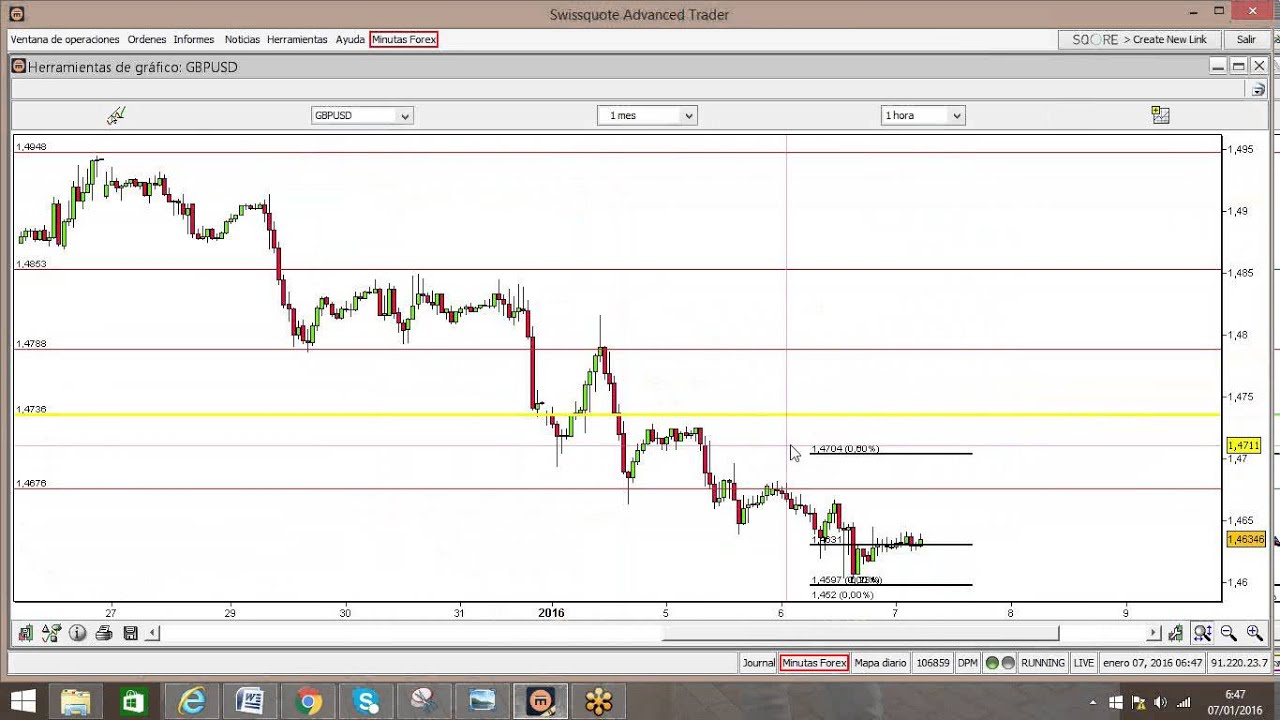
Task: Click the yellow 1,4736 horizontal line
Action: [617, 414]
